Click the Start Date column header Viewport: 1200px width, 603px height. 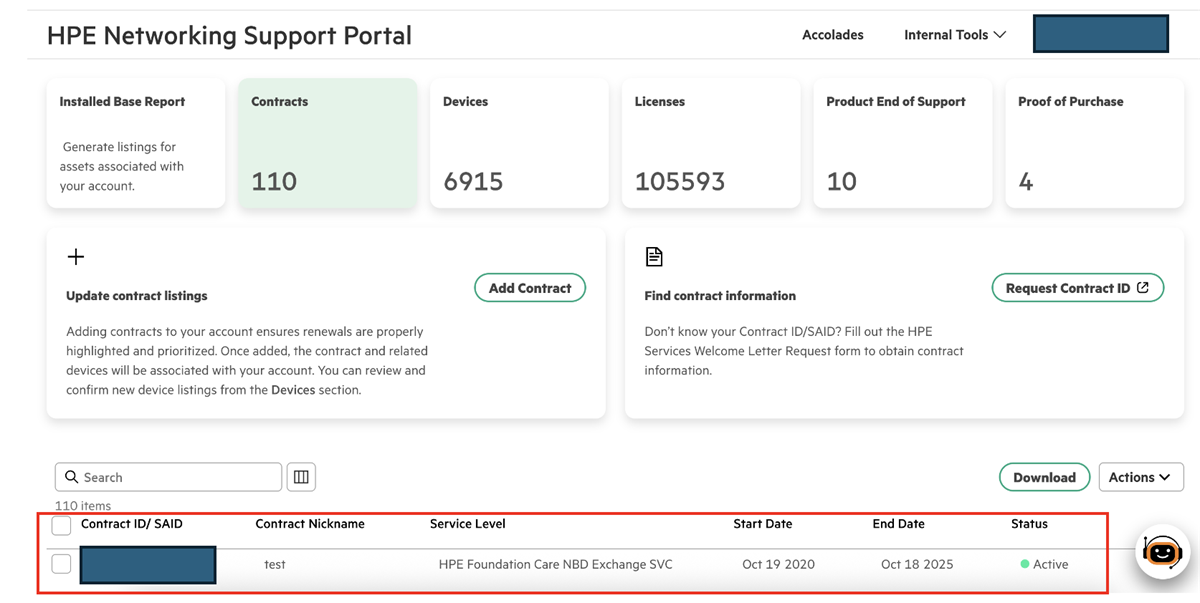coord(763,524)
